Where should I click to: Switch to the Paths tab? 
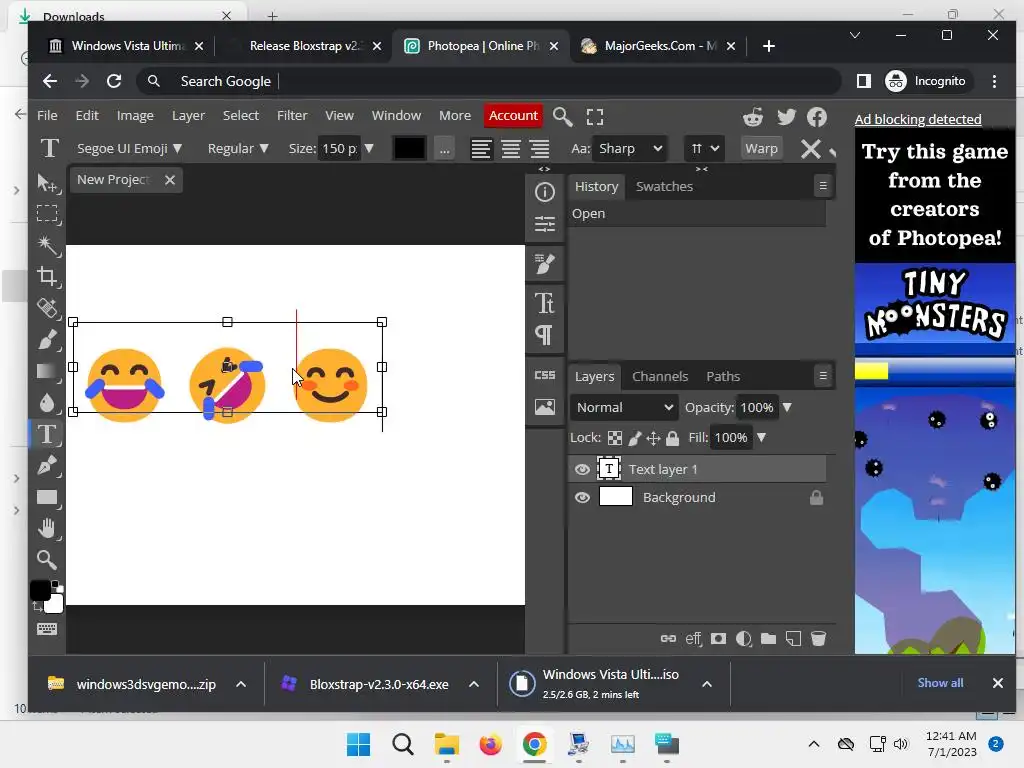point(723,376)
